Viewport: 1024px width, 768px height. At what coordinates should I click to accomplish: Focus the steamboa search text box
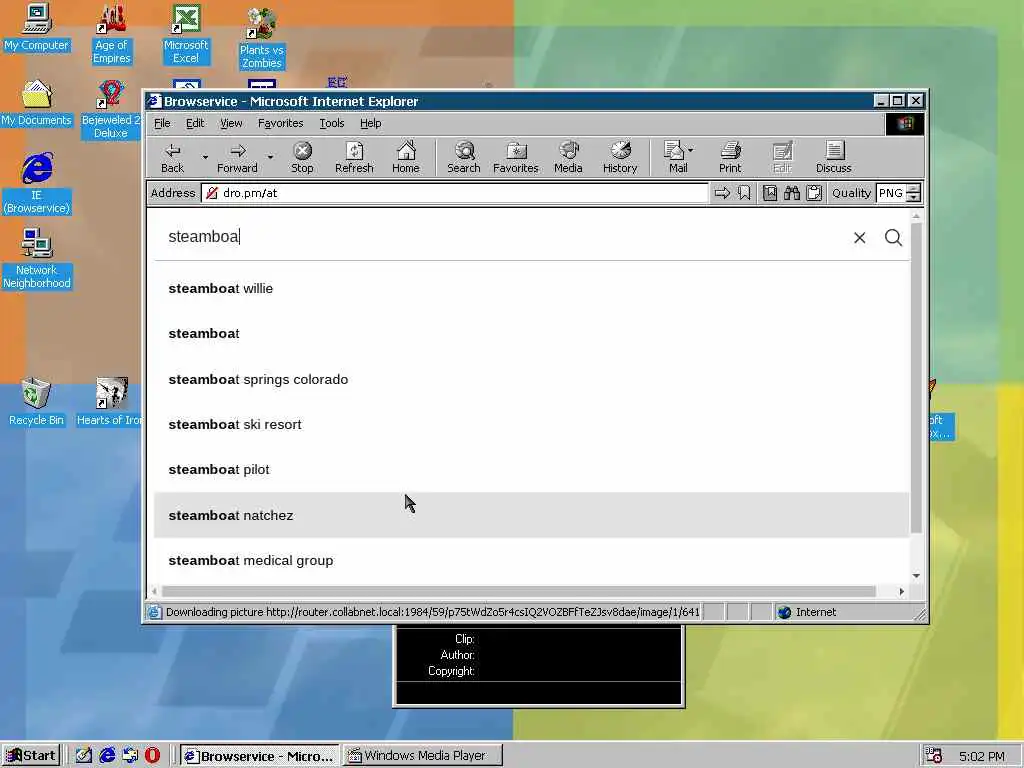point(503,236)
